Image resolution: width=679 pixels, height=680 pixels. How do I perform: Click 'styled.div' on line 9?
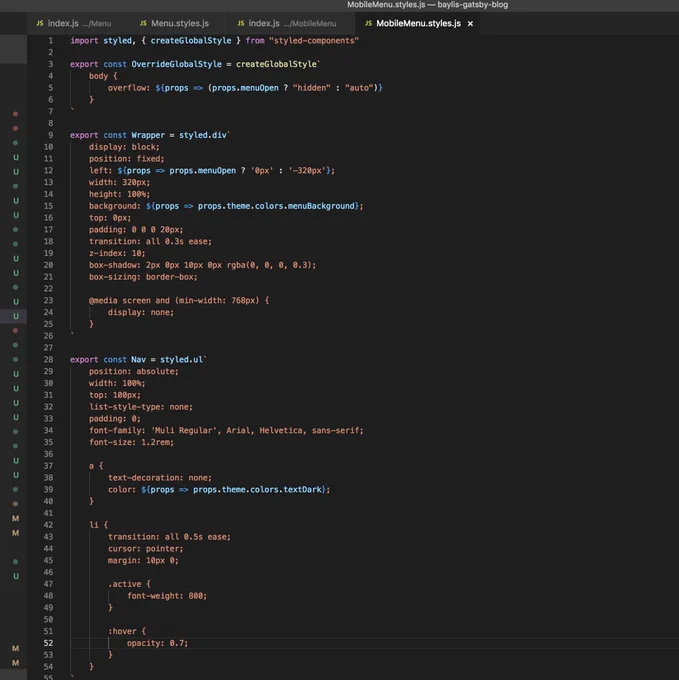click(203, 135)
